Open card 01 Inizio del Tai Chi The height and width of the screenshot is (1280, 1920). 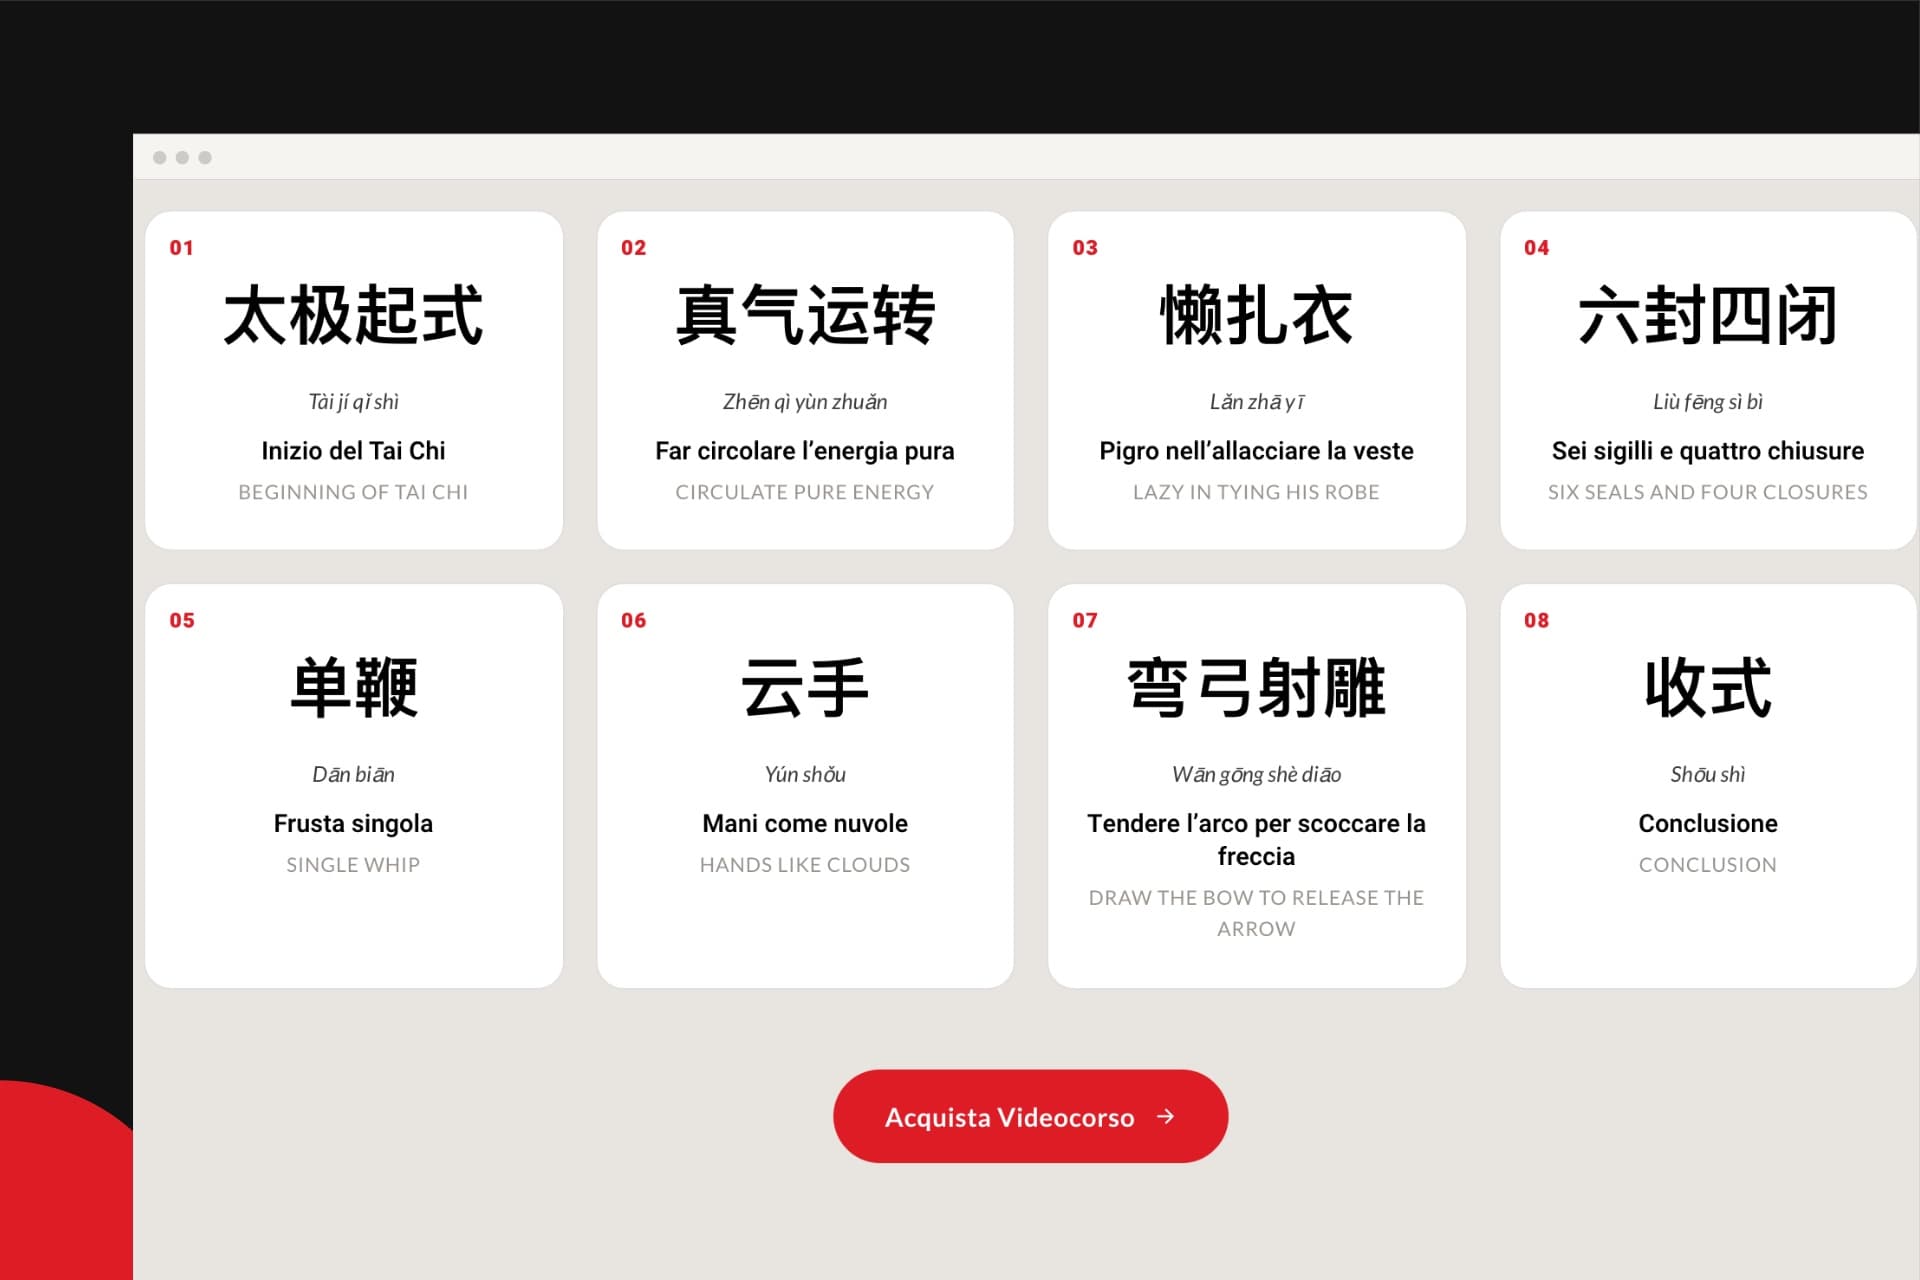(x=354, y=380)
